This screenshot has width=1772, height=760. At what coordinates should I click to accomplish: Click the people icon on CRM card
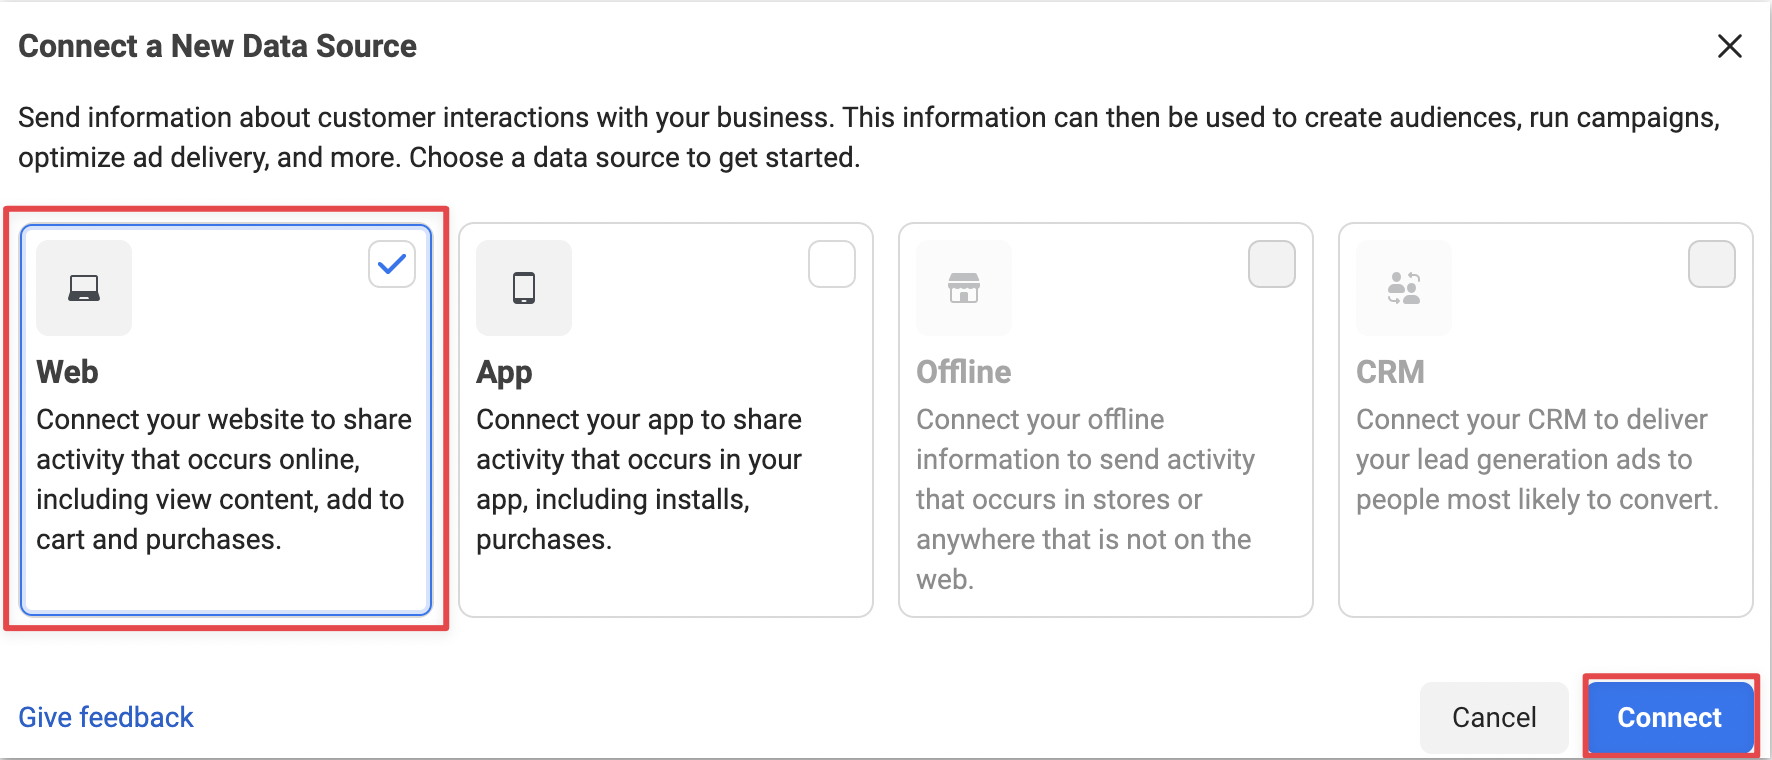pyautogui.click(x=1404, y=288)
